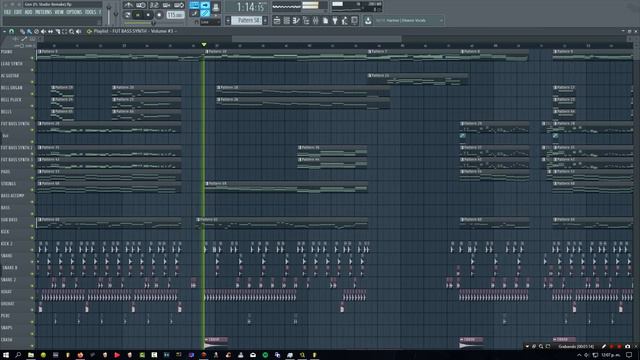Open the VIEW menu
The width and height of the screenshot is (640, 360).
[x=59, y=12]
